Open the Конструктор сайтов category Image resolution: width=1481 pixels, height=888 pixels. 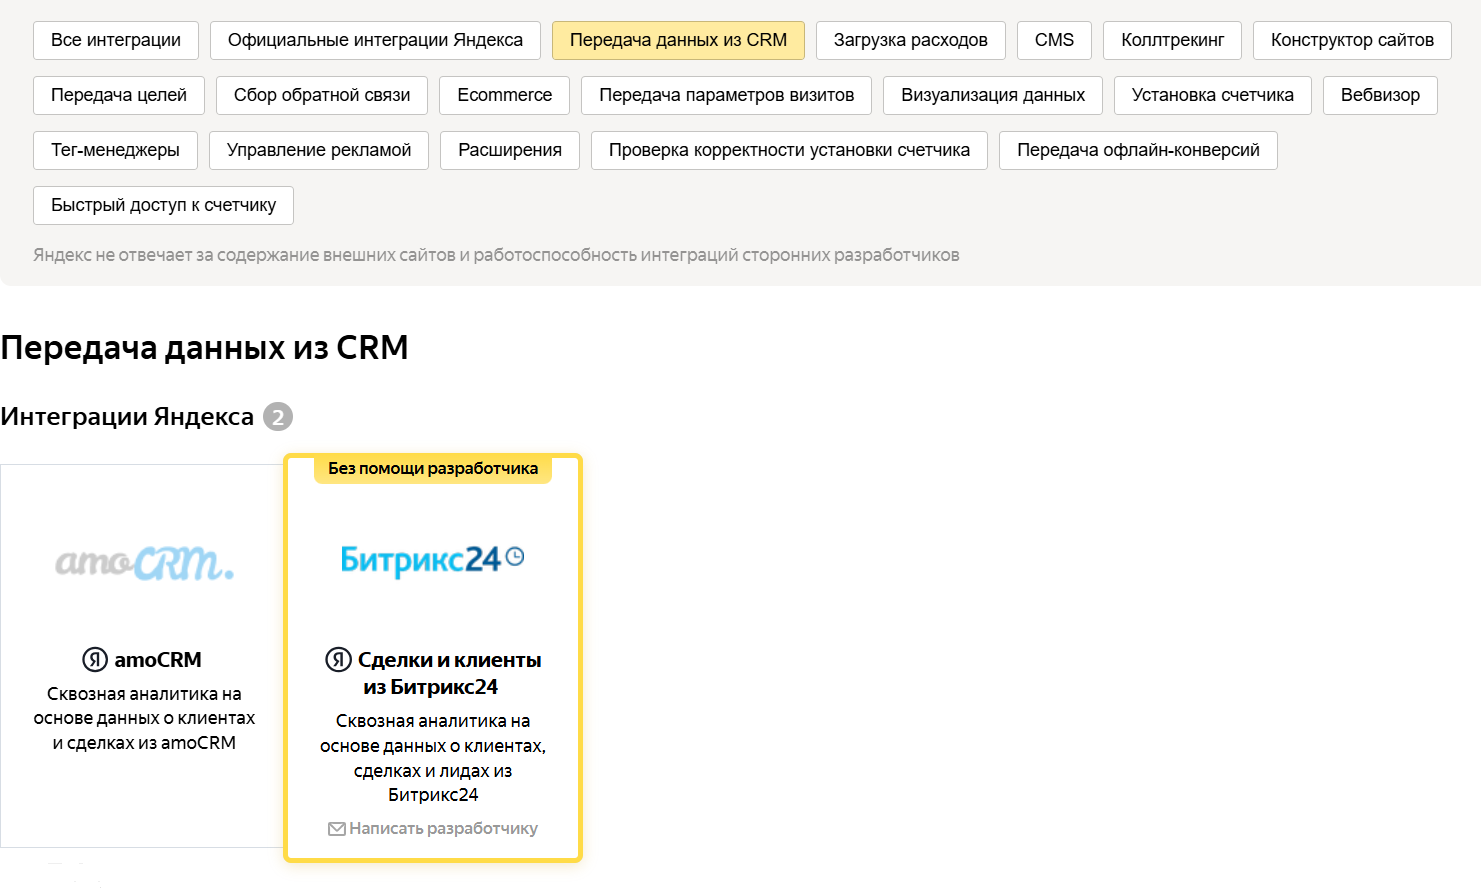[x=1352, y=40]
